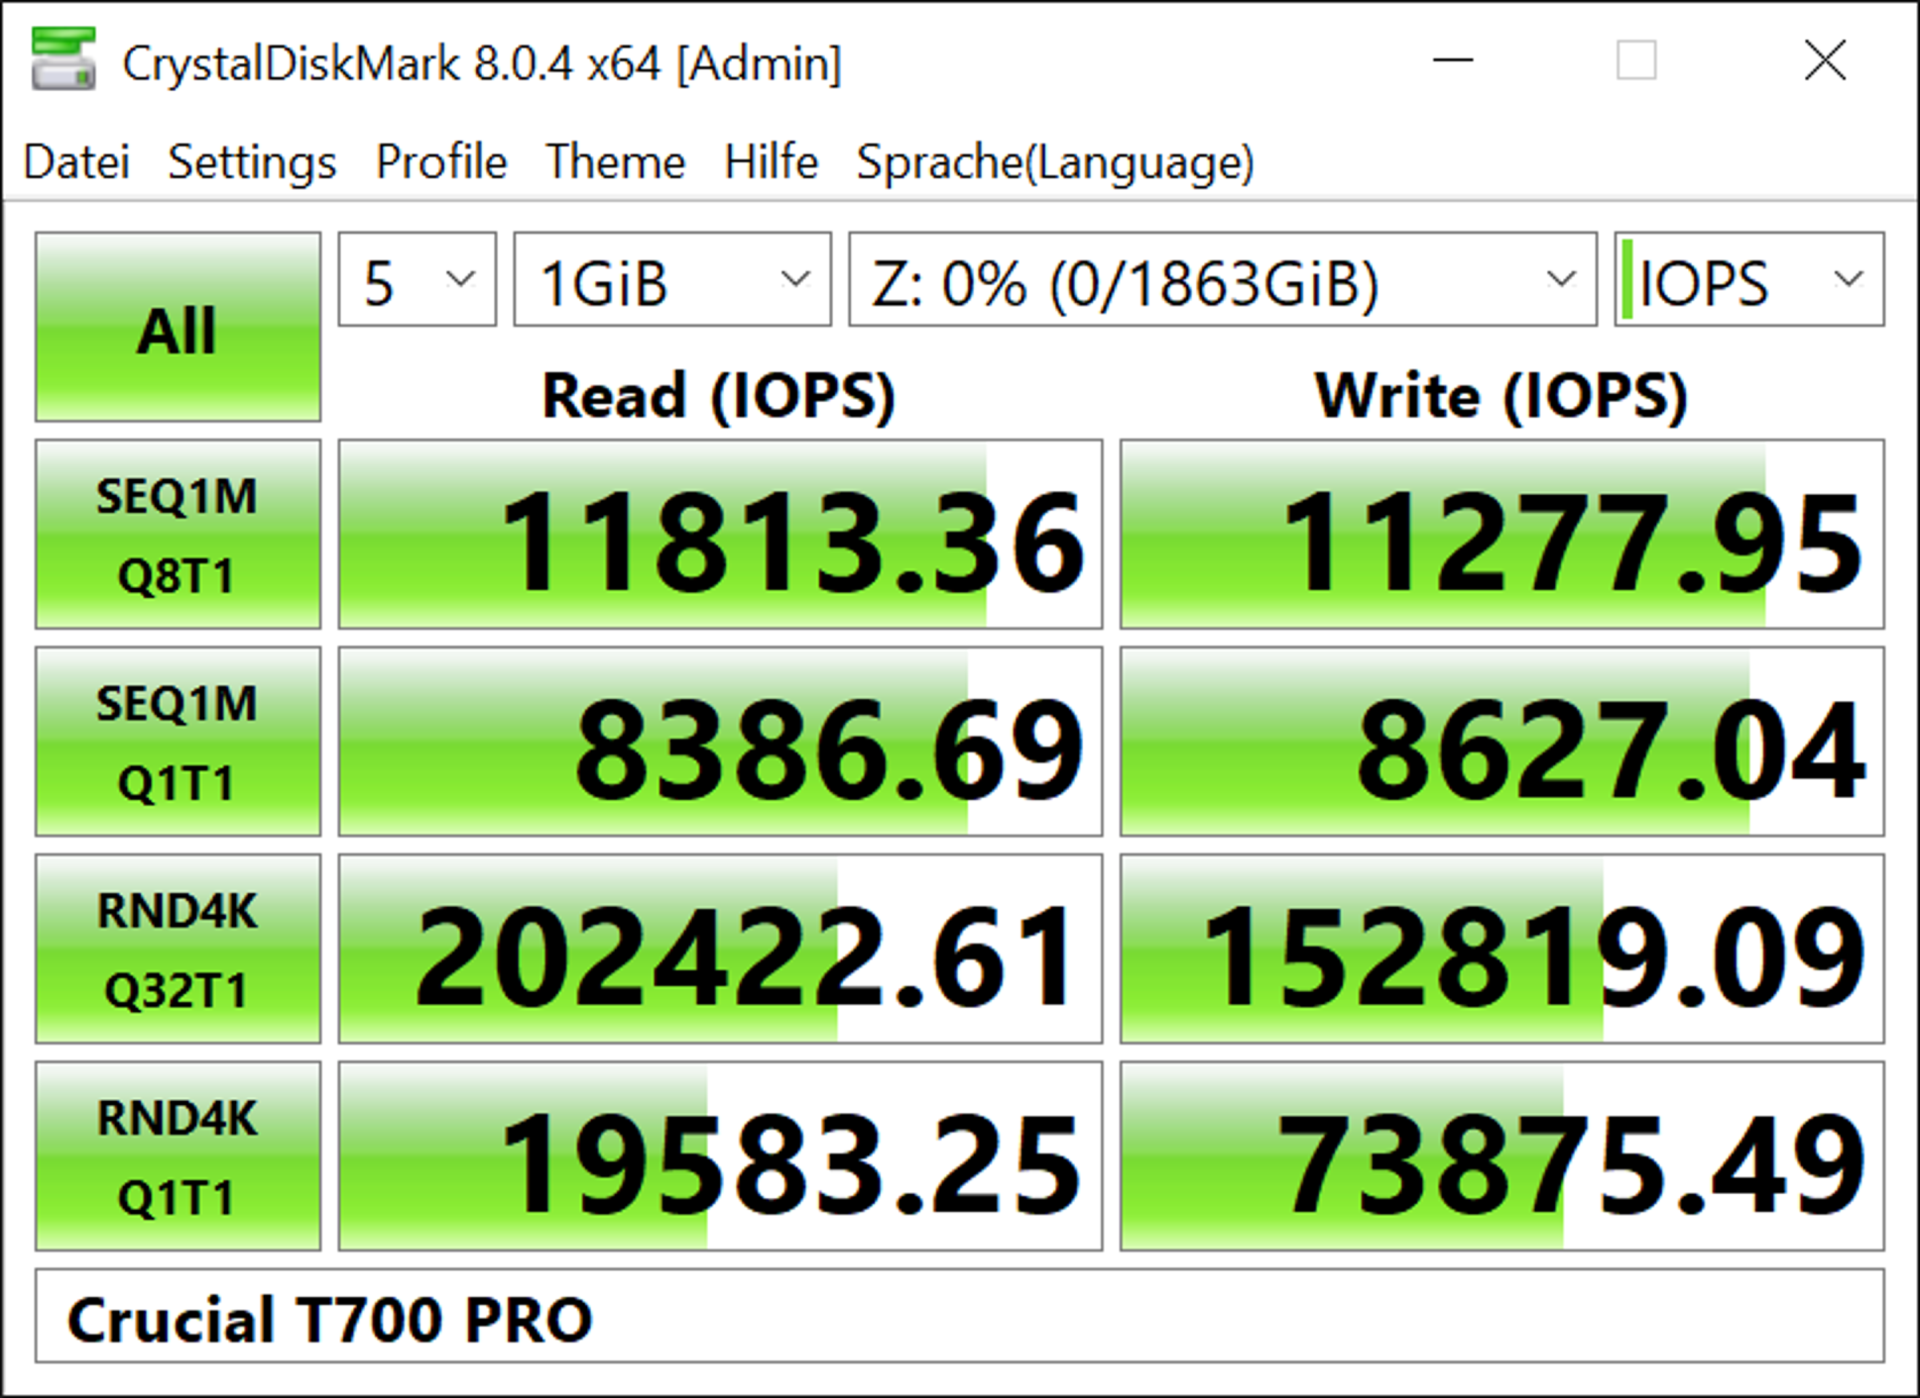Click the SEQ1M Q1T1 write value 8627.04

pos(1502,741)
